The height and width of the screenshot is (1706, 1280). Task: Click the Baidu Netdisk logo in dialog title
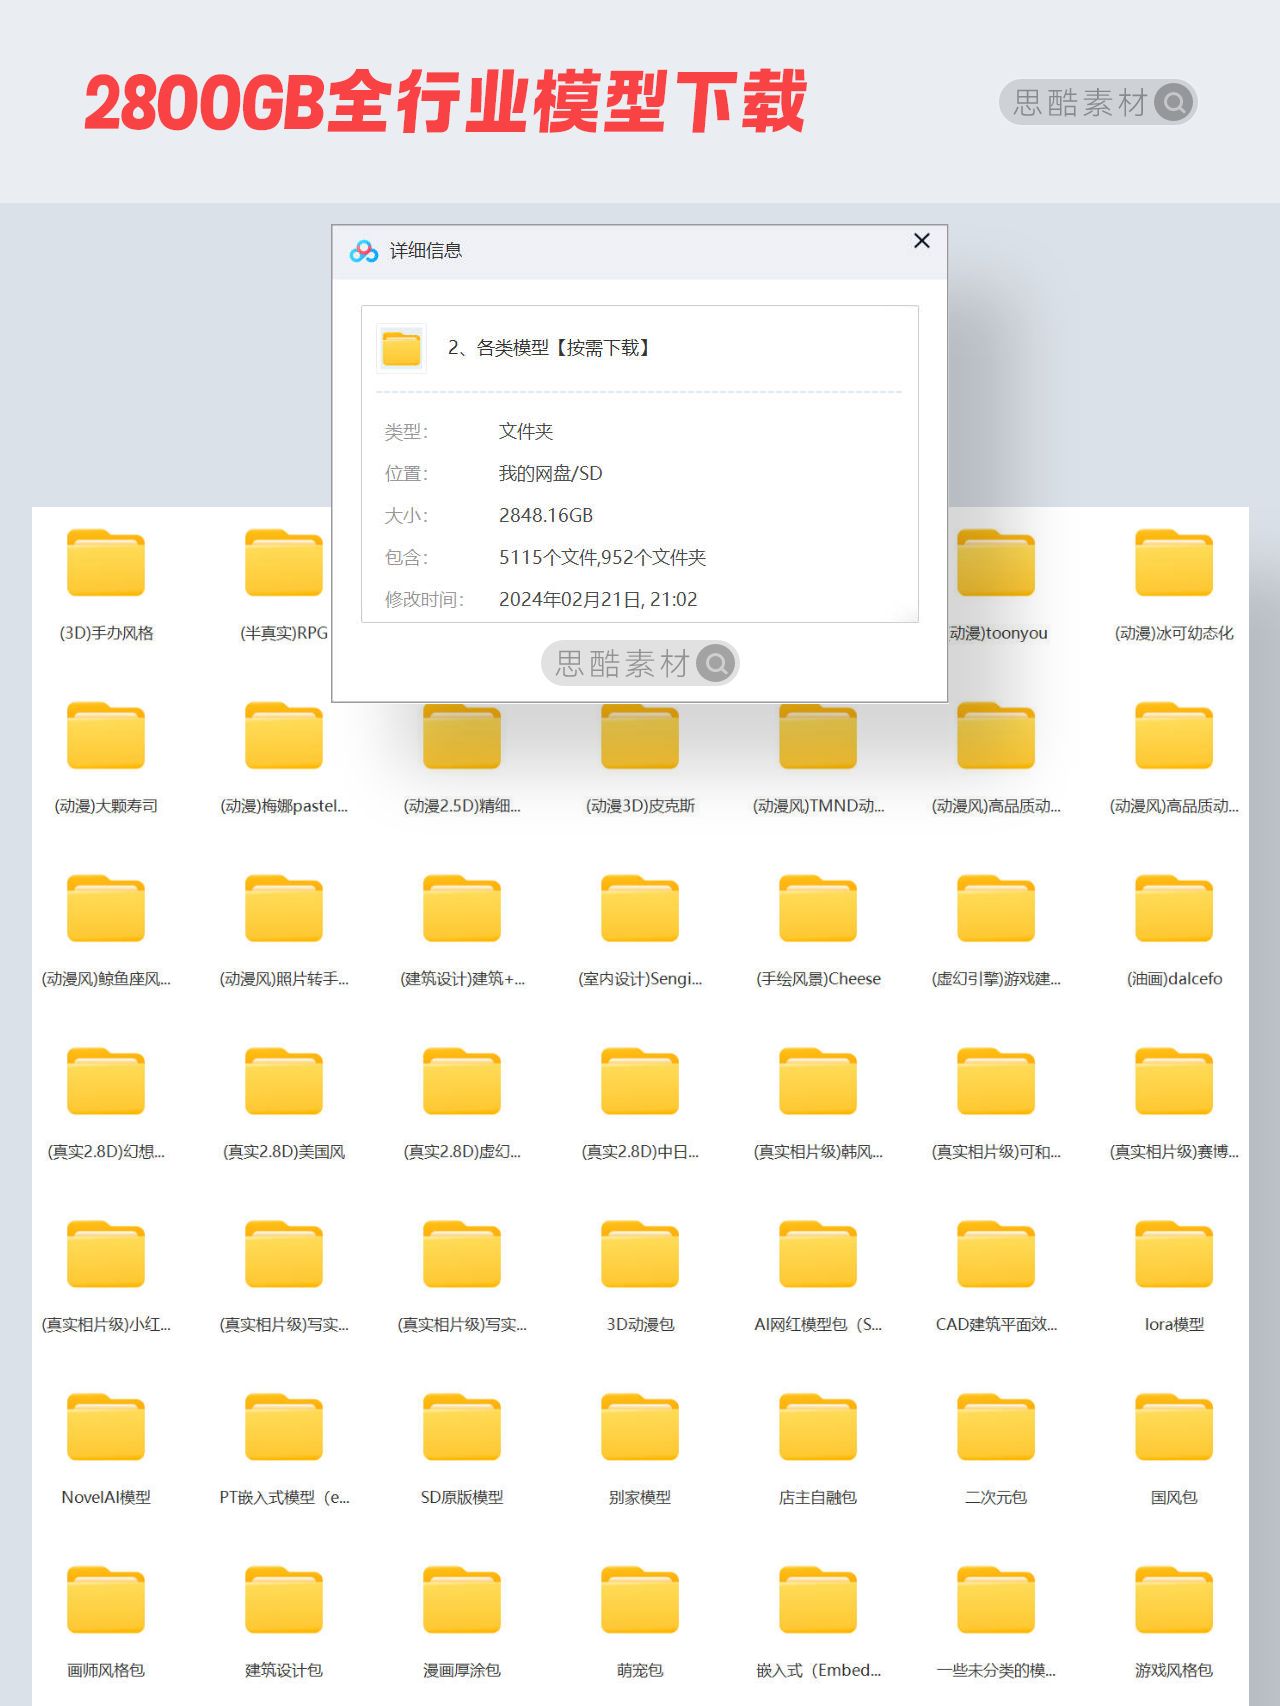(x=363, y=251)
